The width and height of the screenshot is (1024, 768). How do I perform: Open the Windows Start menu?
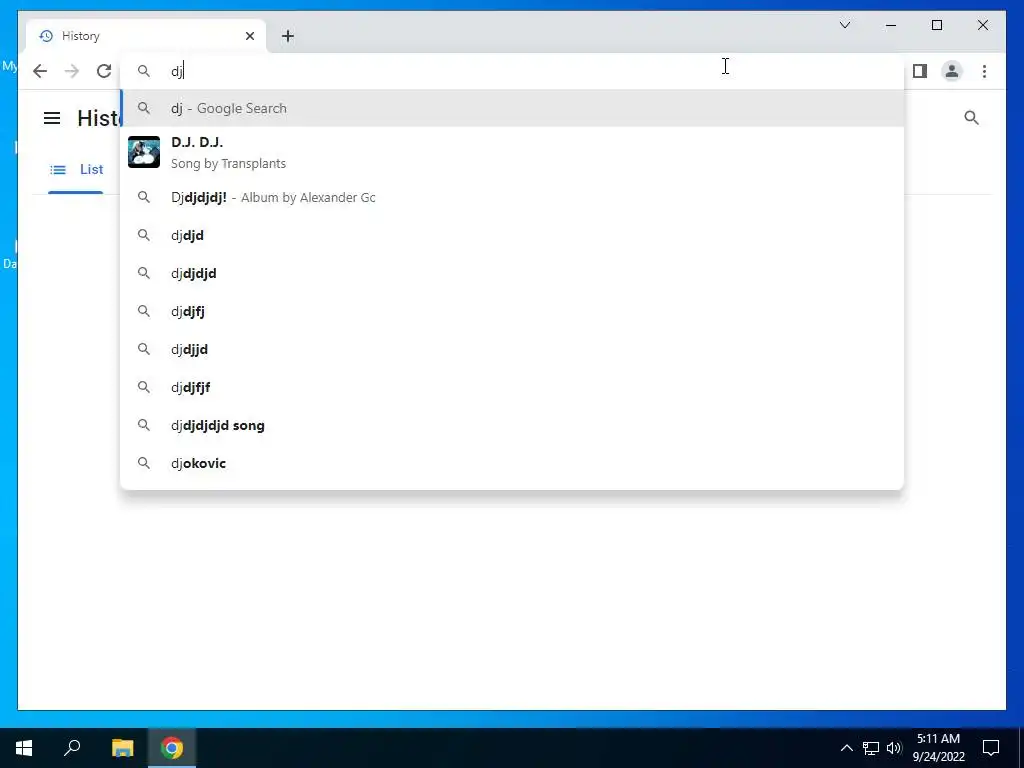[24, 748]
